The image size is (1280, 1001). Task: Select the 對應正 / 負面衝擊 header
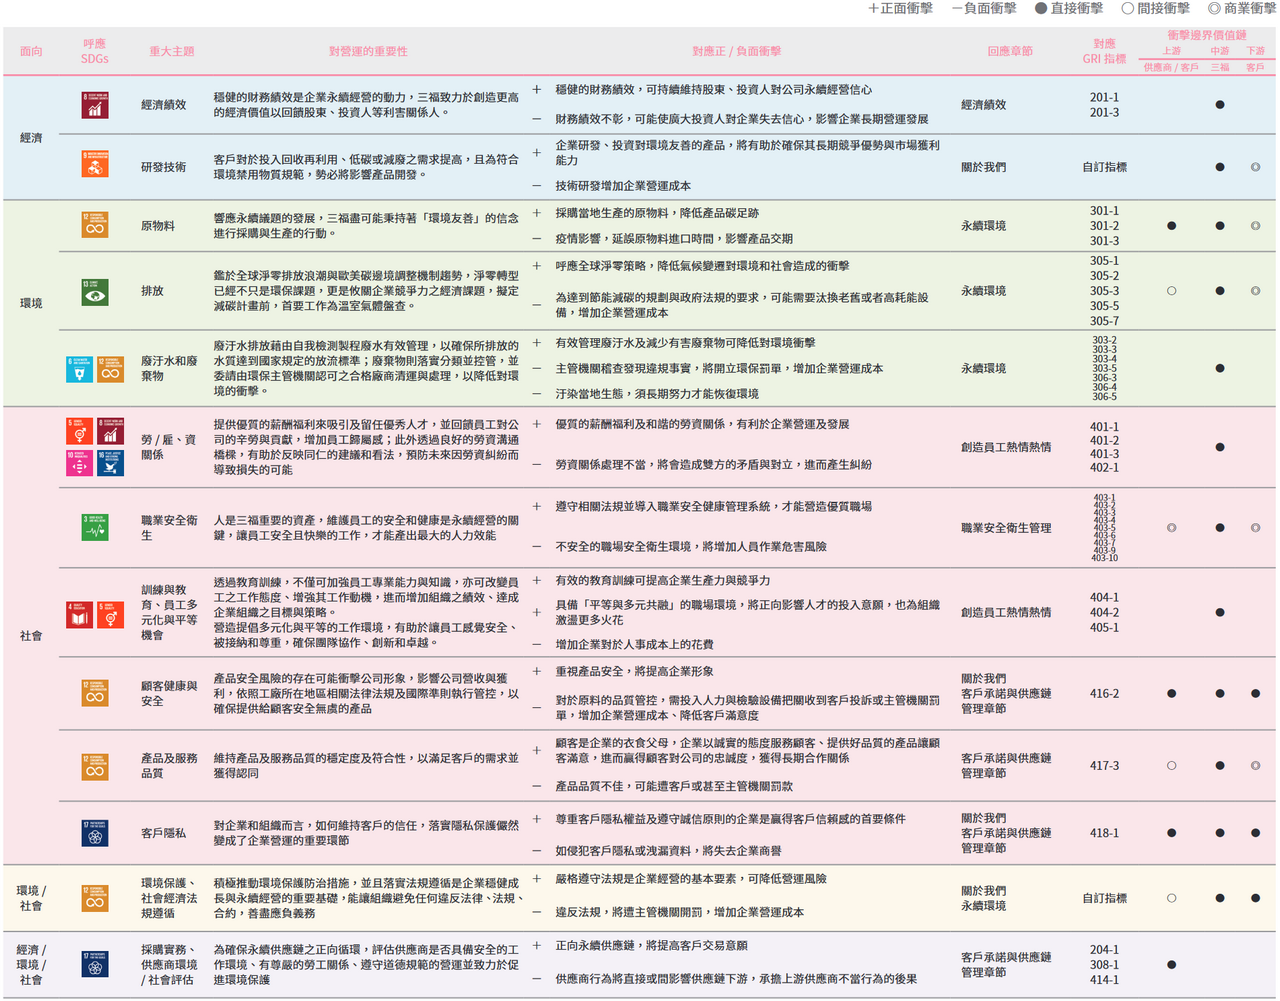tap(737, 51)
